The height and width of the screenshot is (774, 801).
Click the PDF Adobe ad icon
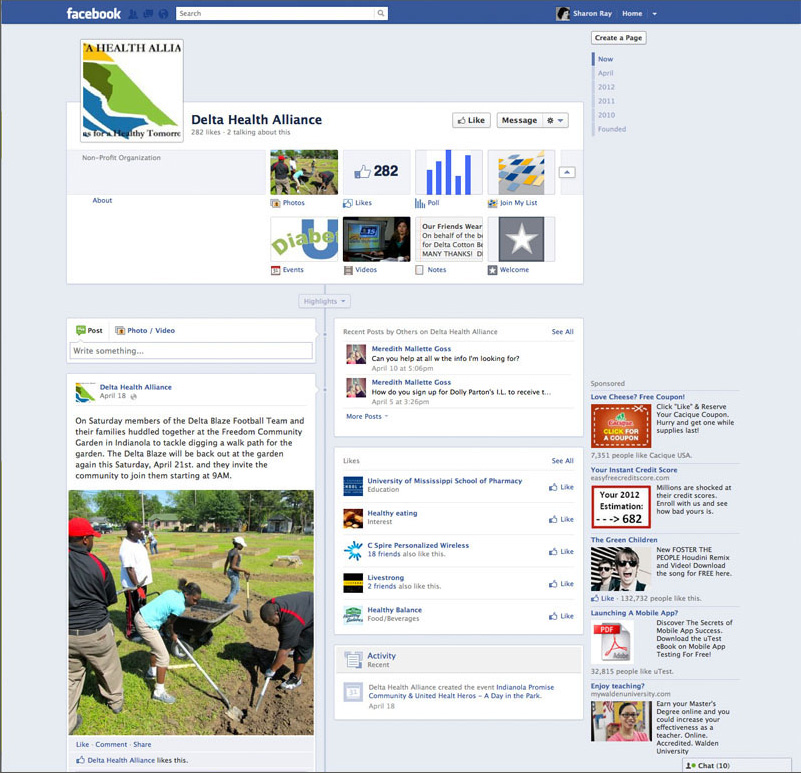point(612,642)
